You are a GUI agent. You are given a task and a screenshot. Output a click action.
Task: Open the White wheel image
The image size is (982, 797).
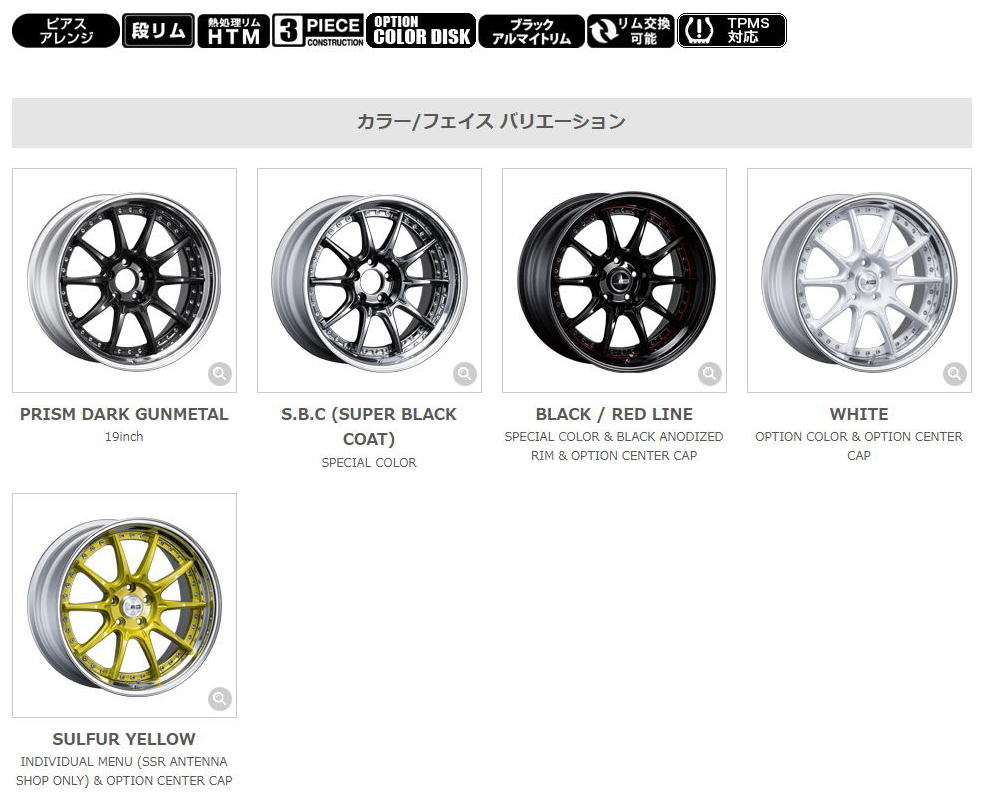point(859,280)
